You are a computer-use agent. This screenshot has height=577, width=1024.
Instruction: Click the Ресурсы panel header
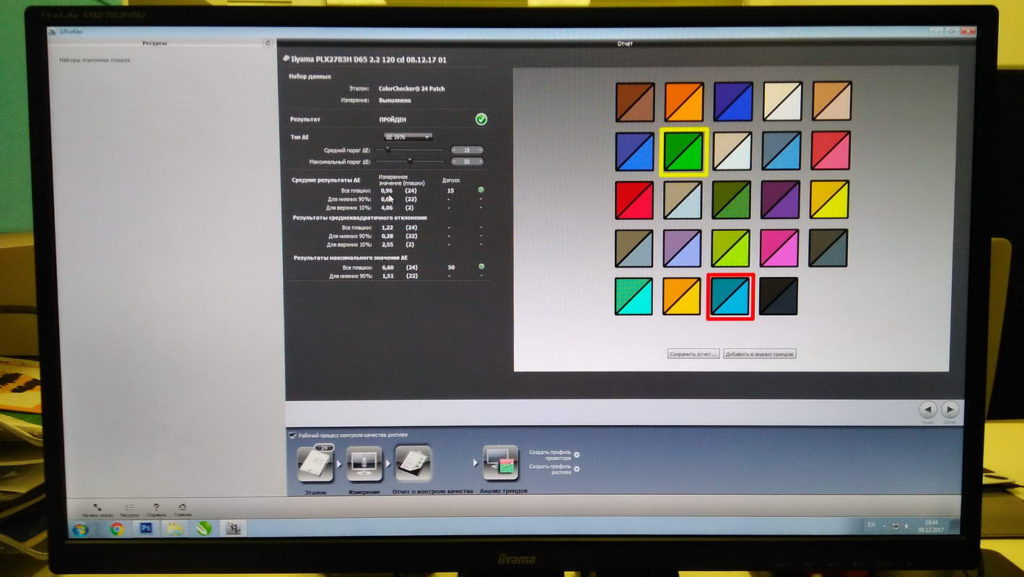pos(155,43)
